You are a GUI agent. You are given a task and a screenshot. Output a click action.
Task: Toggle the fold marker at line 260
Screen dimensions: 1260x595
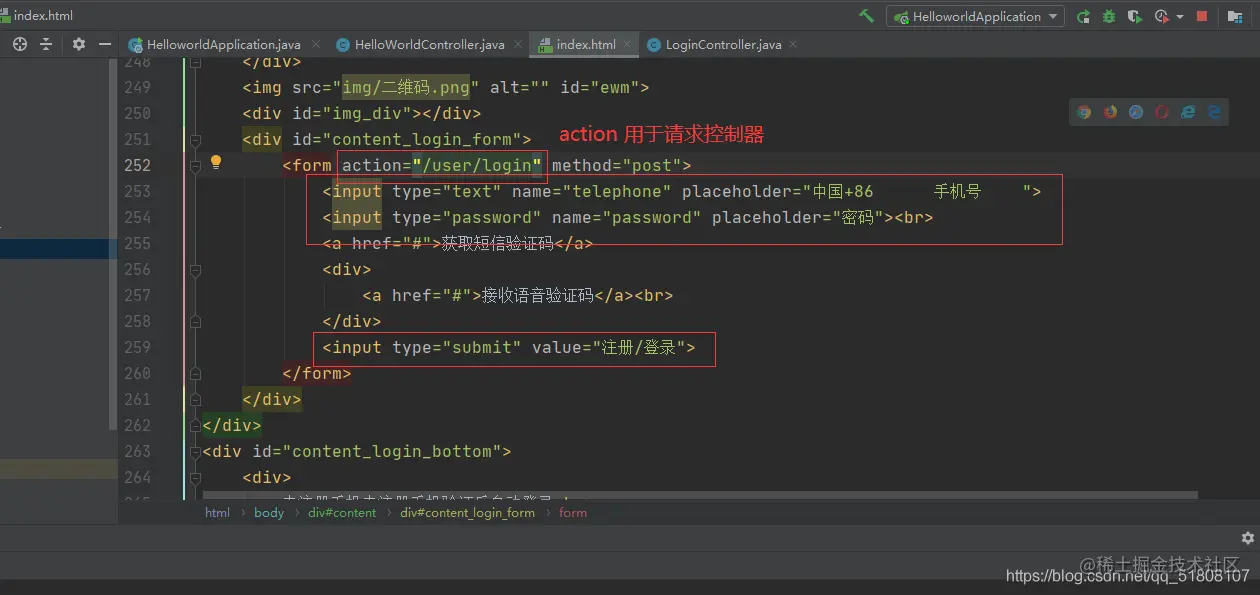coord(195,374)
